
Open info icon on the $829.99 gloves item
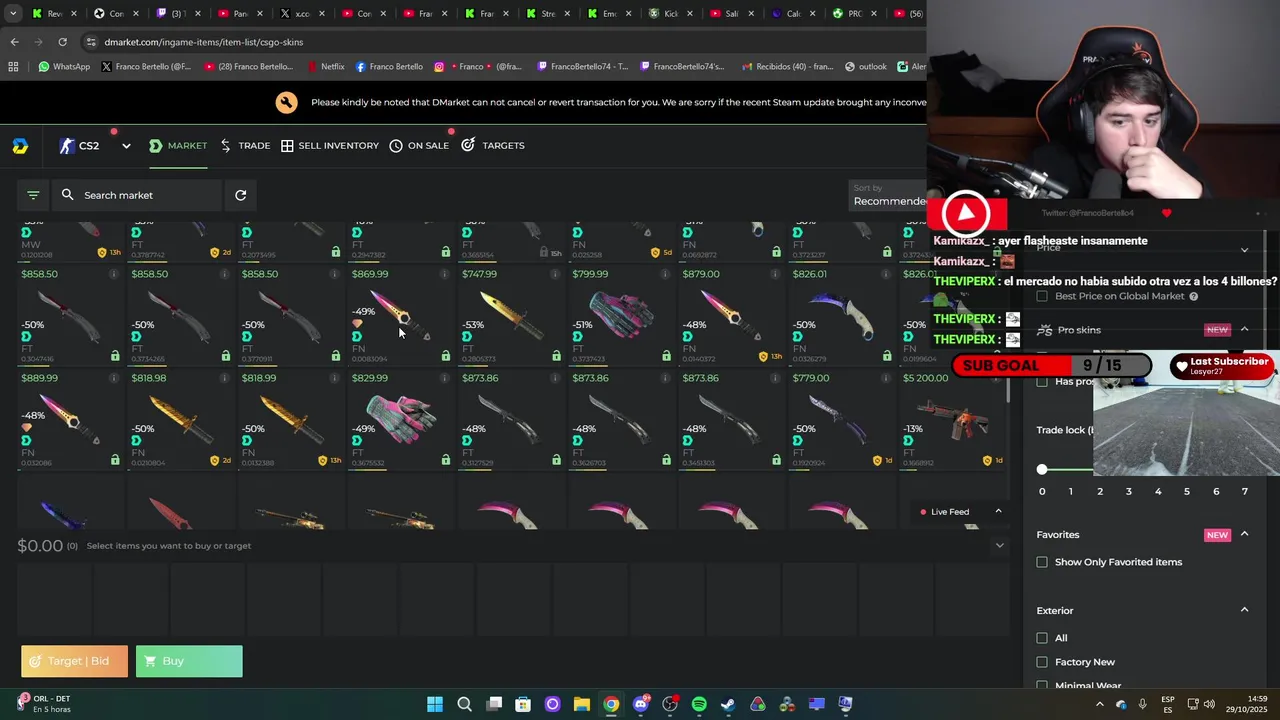[x=444, y=378]
